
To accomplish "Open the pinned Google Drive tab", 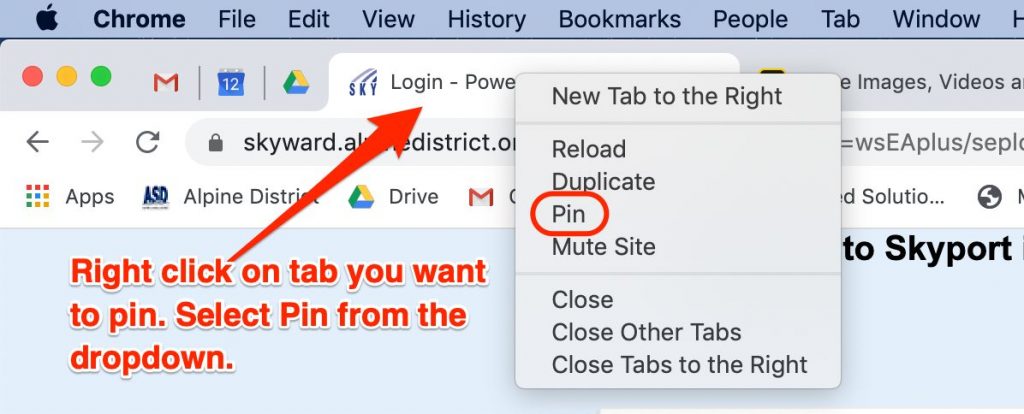I will click(296, 82).
